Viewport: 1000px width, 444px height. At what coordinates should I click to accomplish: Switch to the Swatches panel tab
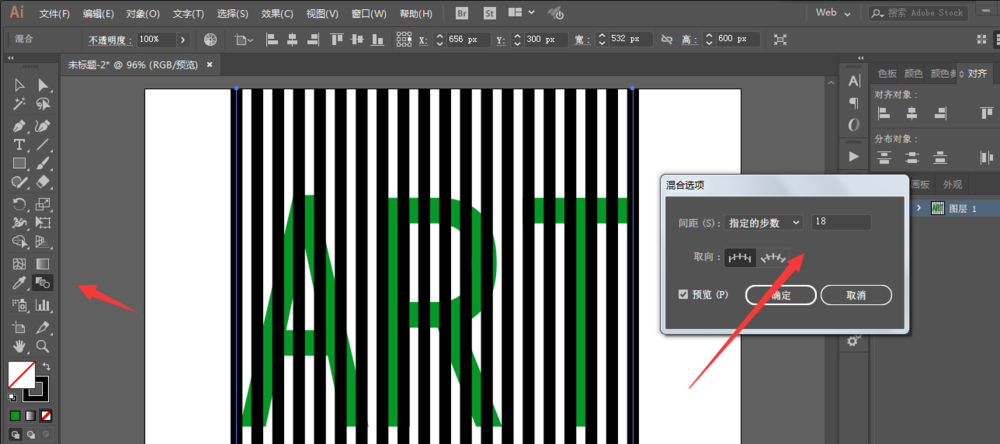click(x=887, y=73)
